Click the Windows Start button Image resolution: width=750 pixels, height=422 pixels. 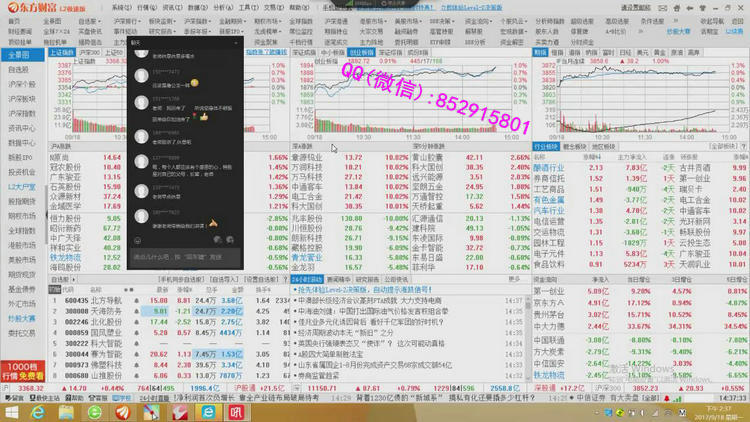[12, 412]
